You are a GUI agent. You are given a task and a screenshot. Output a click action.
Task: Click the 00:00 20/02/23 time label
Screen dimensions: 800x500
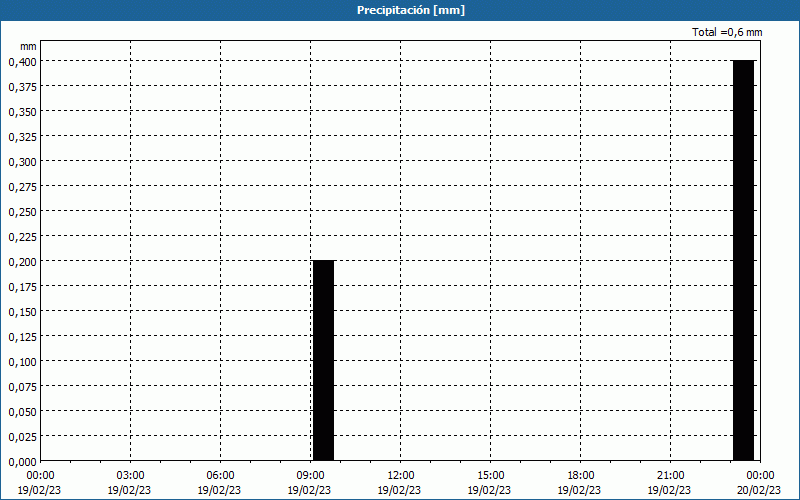[x=759, y=483]
